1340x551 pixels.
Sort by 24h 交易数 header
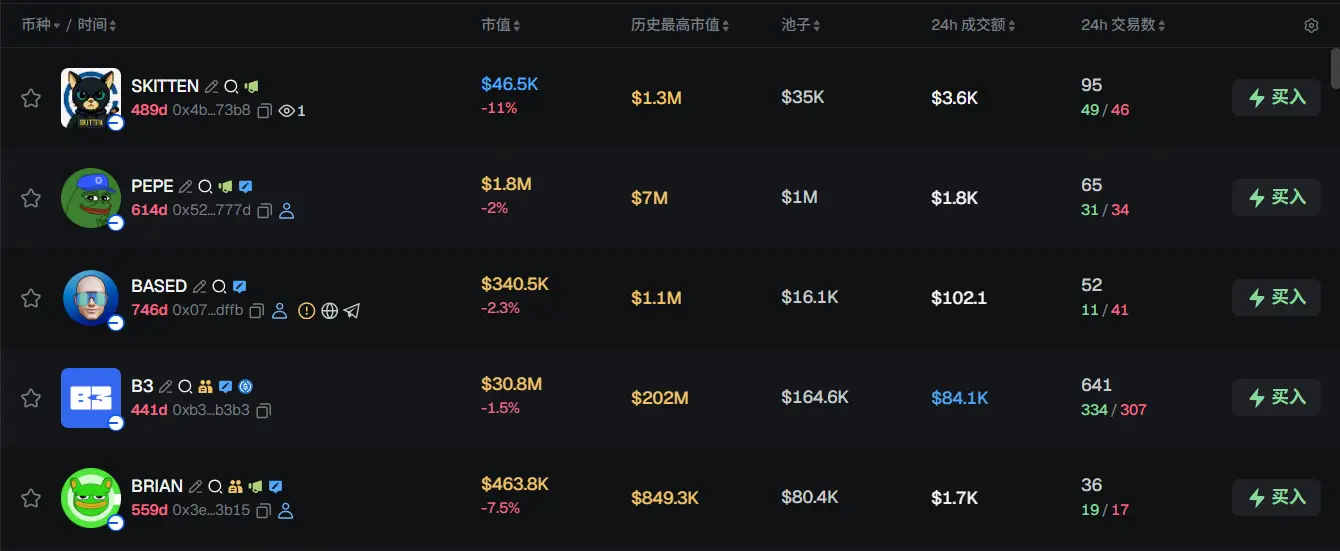tap(1123, 25)
